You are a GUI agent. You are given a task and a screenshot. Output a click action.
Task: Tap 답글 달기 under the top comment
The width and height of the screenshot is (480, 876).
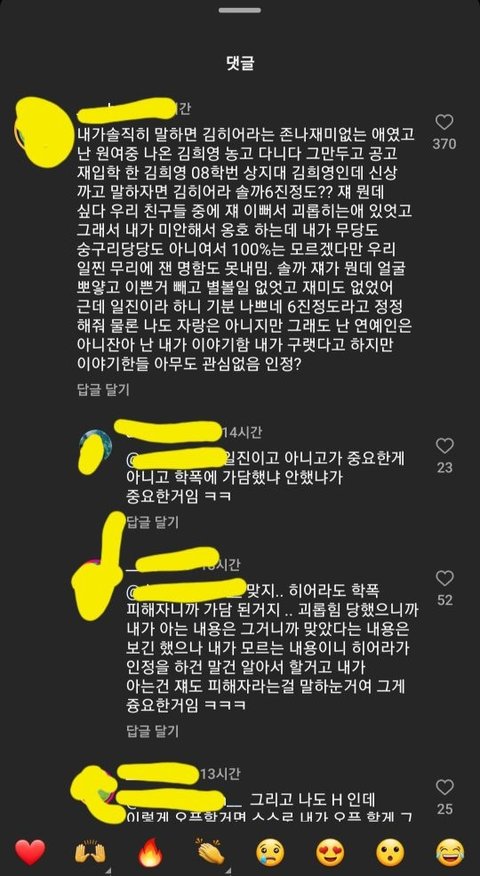[103, 389]
